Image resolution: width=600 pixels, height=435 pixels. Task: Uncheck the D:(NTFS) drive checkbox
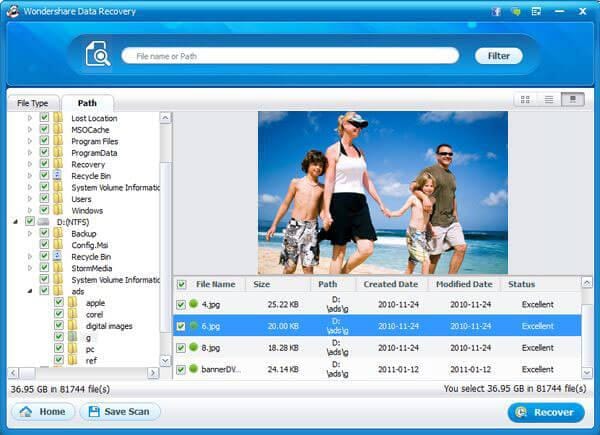(30, 221)
